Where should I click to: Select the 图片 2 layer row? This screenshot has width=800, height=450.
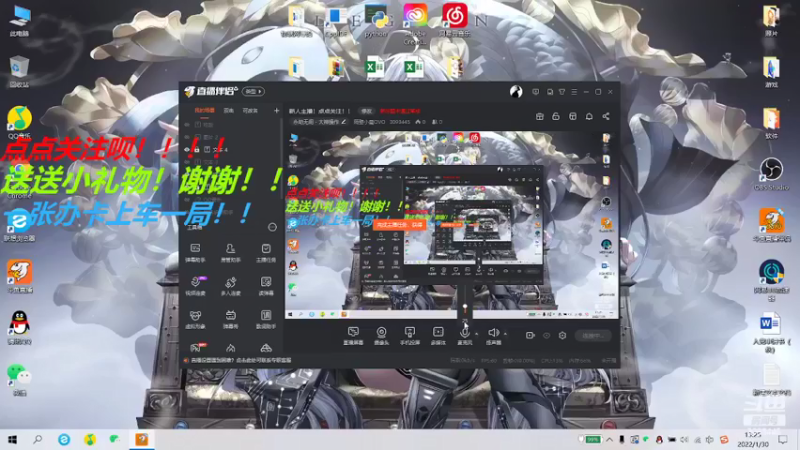(x=230, y=137)
